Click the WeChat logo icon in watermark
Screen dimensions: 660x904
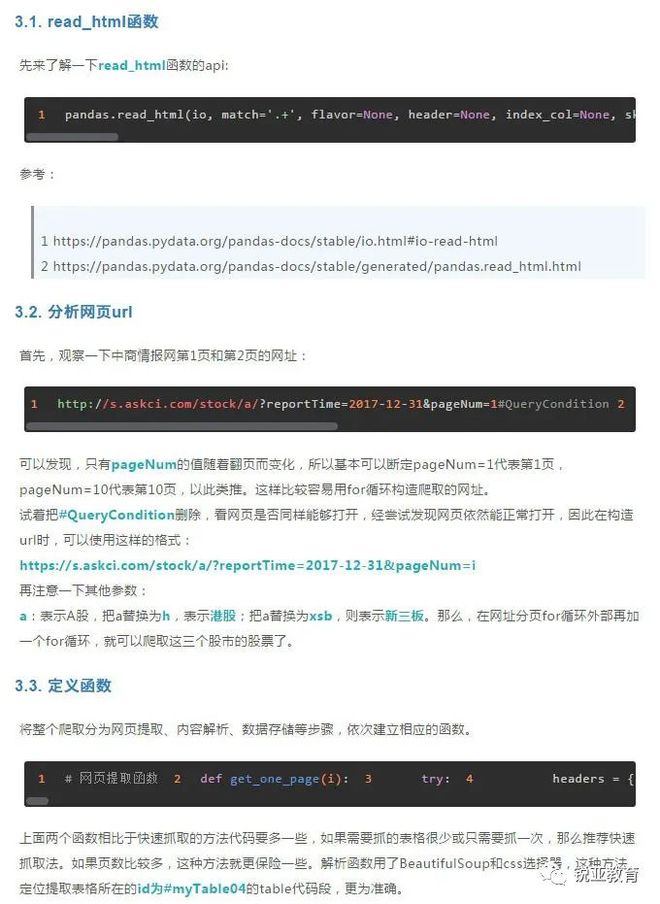553,876
